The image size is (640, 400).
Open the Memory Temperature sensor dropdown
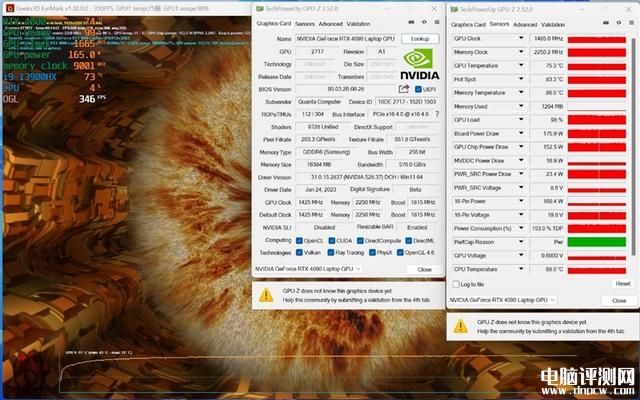(521, 93)
